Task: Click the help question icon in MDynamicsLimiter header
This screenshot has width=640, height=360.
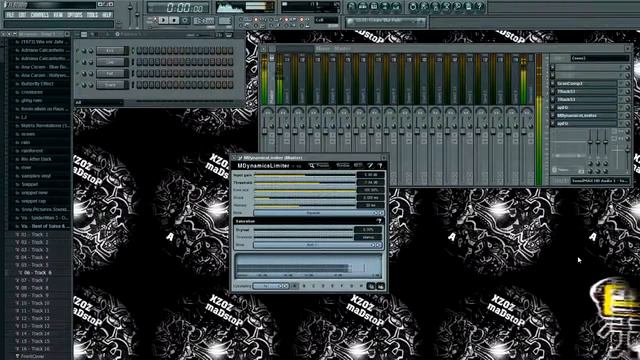Action: click(x=380, y=165)
